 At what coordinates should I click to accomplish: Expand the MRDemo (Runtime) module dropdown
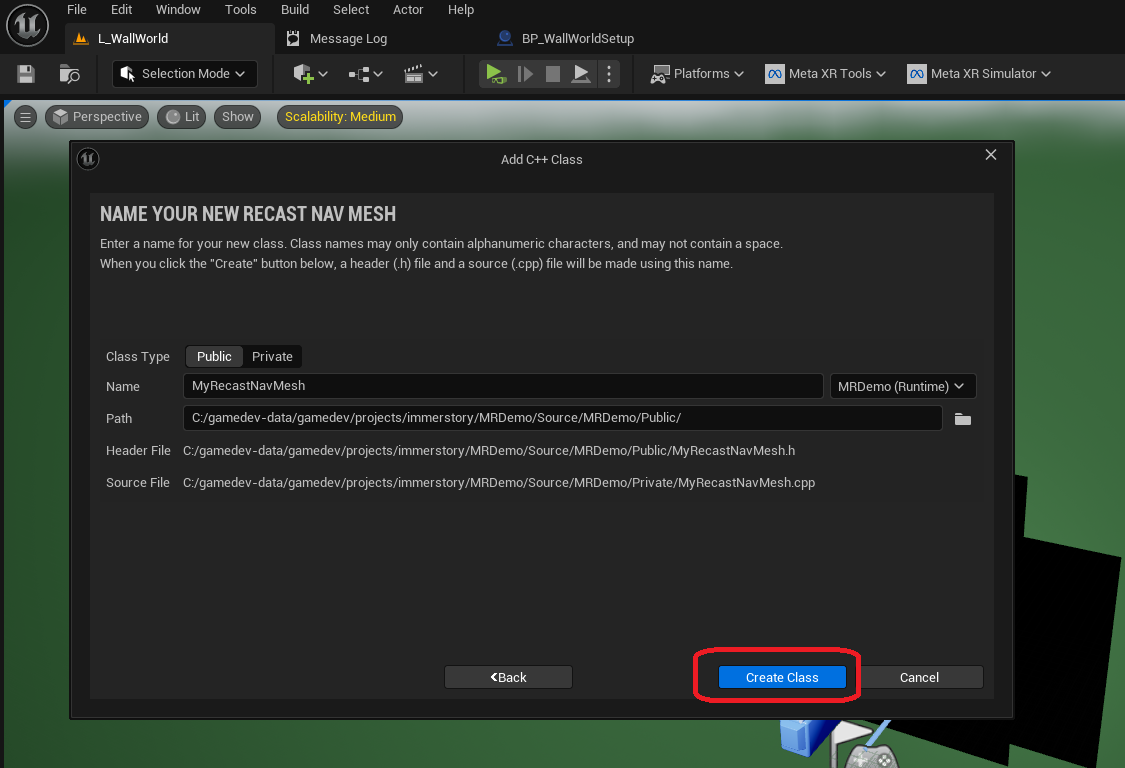coord(902,387)
